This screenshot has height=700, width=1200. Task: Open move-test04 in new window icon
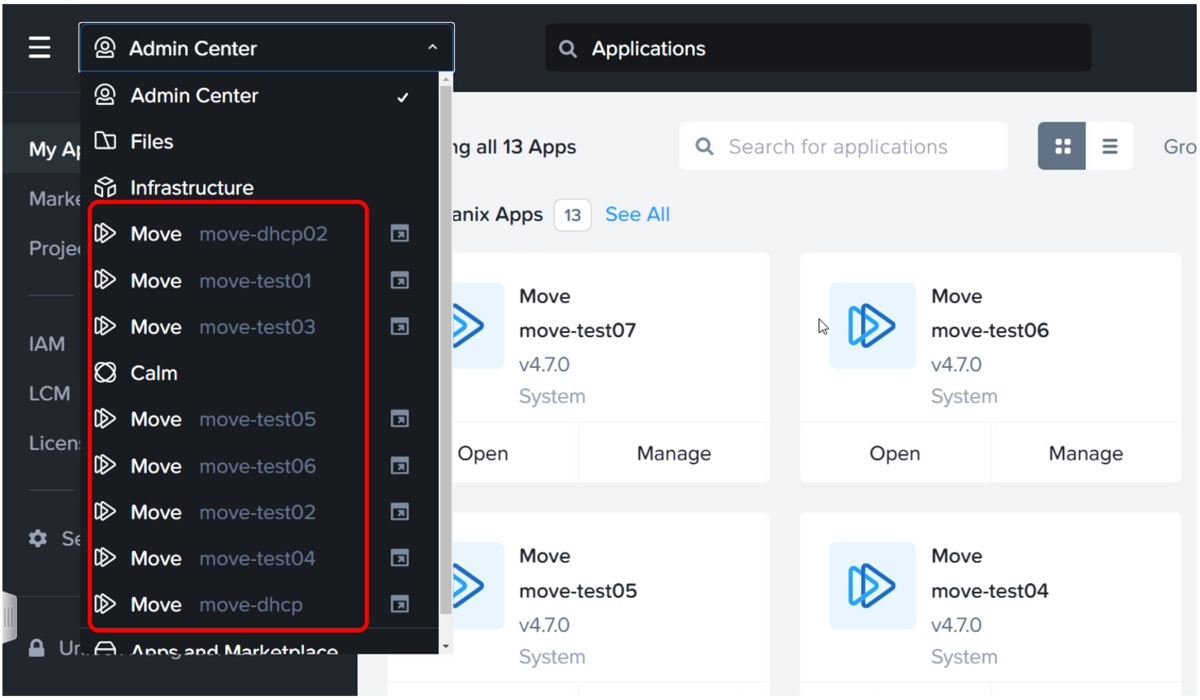pyautogui.click(x=399, y=558)
